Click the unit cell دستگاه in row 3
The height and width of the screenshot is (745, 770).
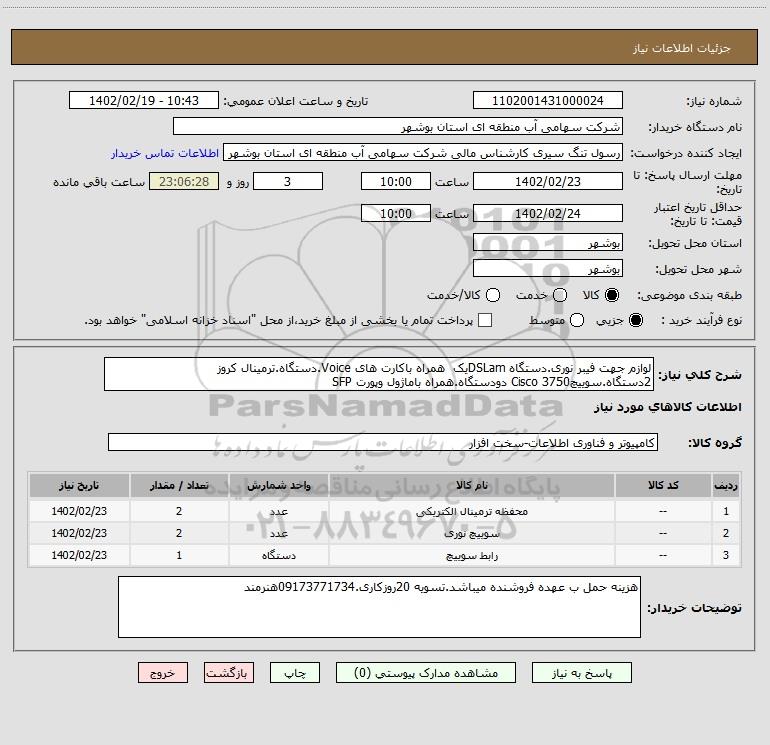(x=278, y=555)
